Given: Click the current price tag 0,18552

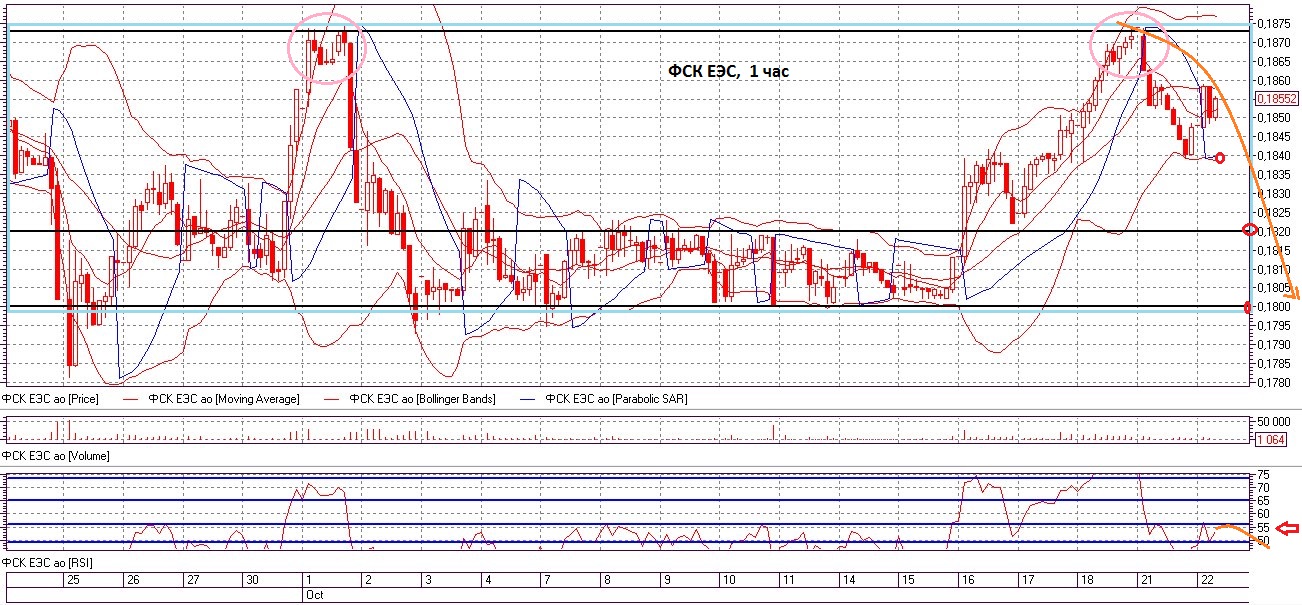Looking at the screenshot, I should [x=1277, y=99].
